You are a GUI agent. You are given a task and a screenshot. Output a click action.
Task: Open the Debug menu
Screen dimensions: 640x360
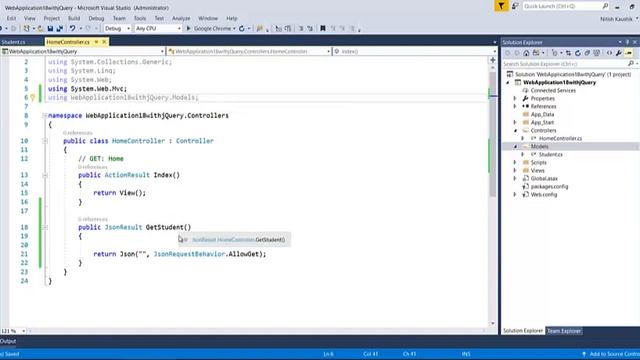point(96,18)
